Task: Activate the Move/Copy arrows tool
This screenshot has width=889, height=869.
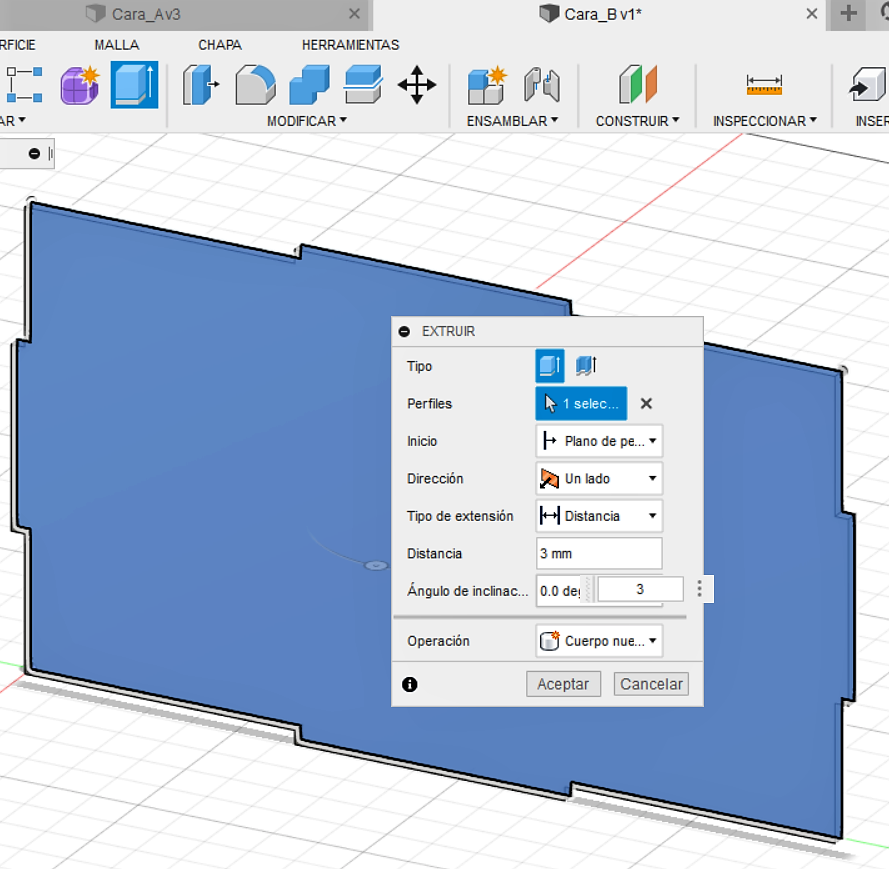Action: click(417, 85)
